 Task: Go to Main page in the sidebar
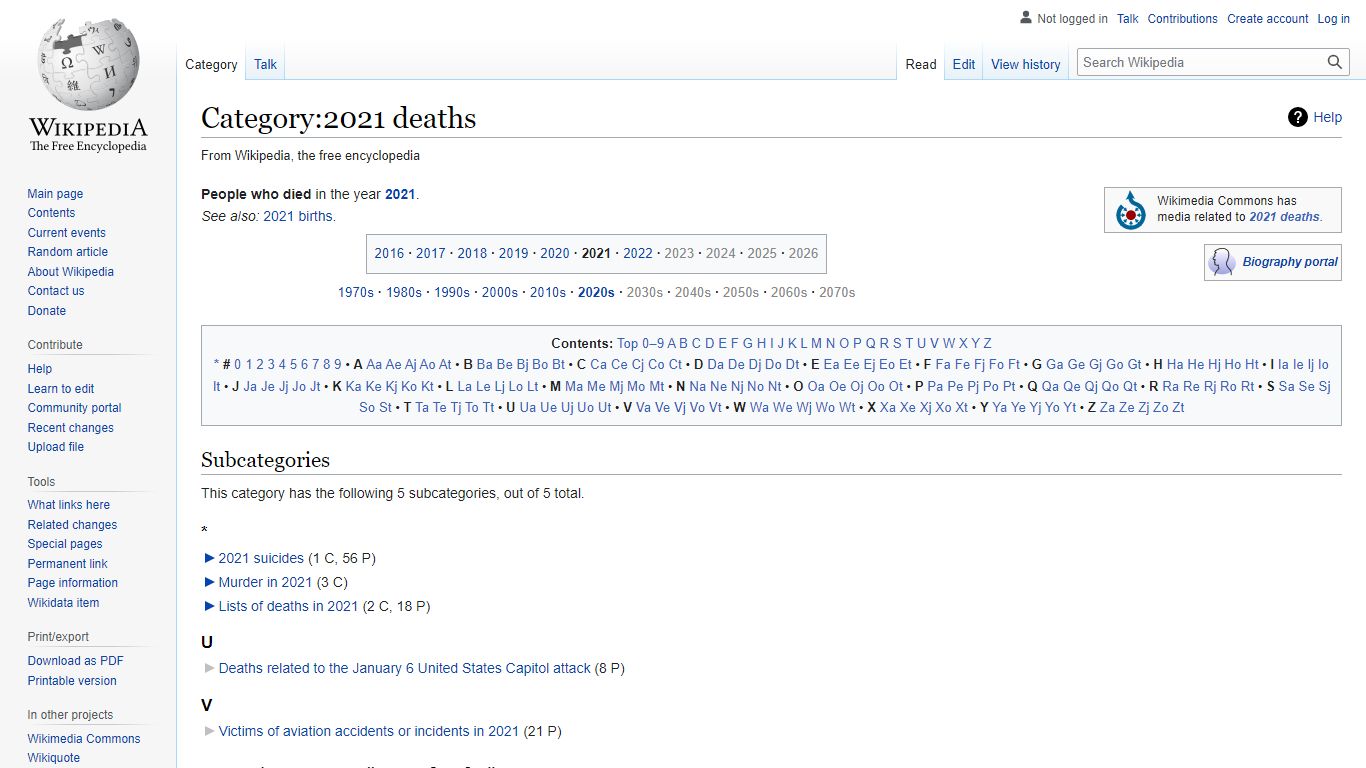[x=55, y=194]
